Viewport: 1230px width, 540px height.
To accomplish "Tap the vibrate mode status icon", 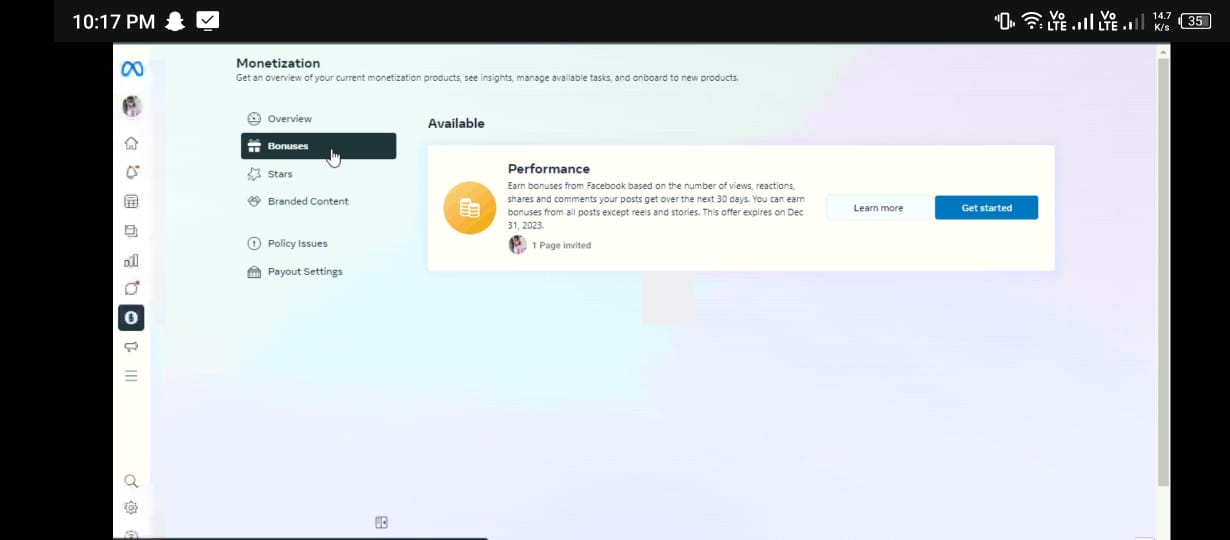I will 1004,21.
